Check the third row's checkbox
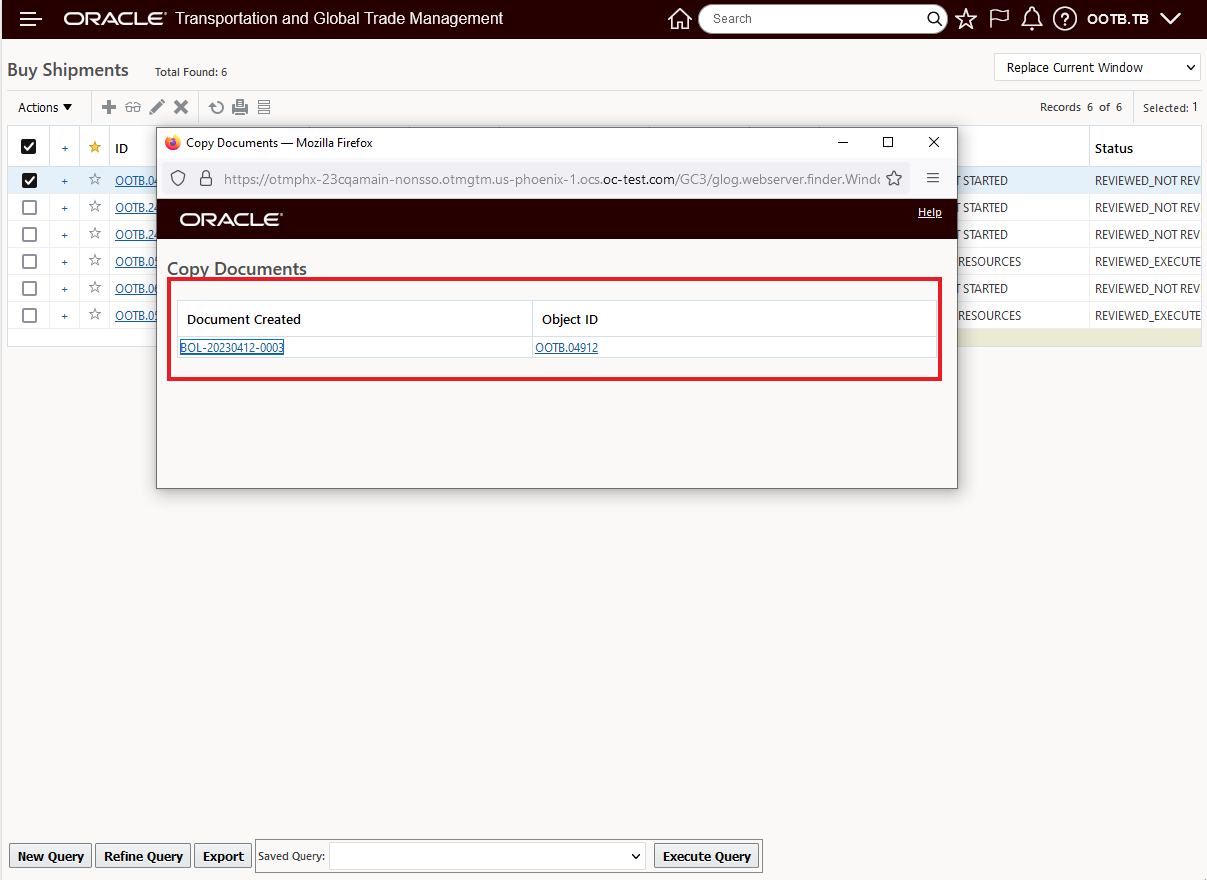This screenshot has width=1207, height=880. click(29, 234)
